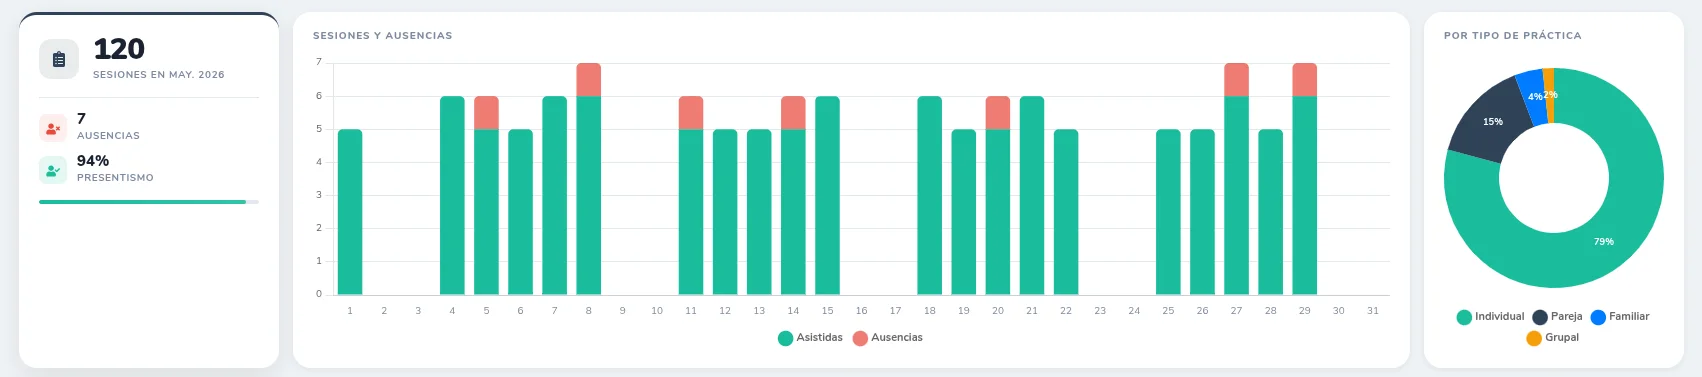Click the x-axis label for day 9
This screenshot has width=1702, height=377.
[623, 311]
